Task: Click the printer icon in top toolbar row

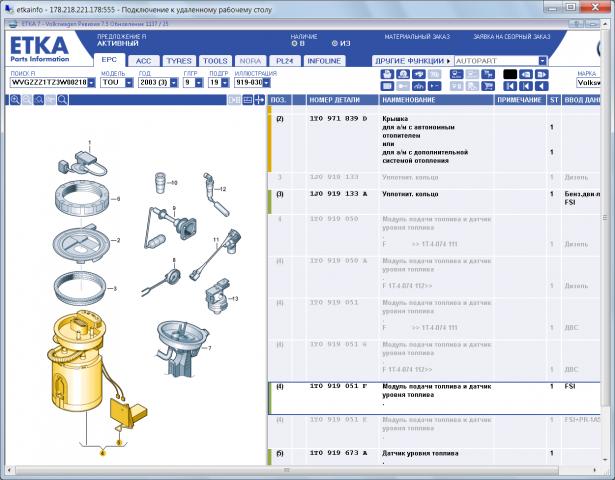Action: pyautogui.click(x=387, y=74)
